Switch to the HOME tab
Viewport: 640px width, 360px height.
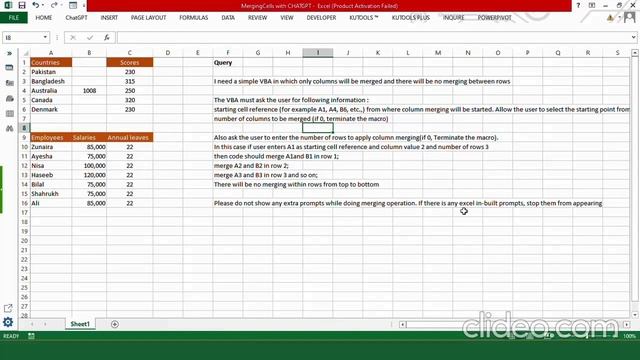(44, 18)
